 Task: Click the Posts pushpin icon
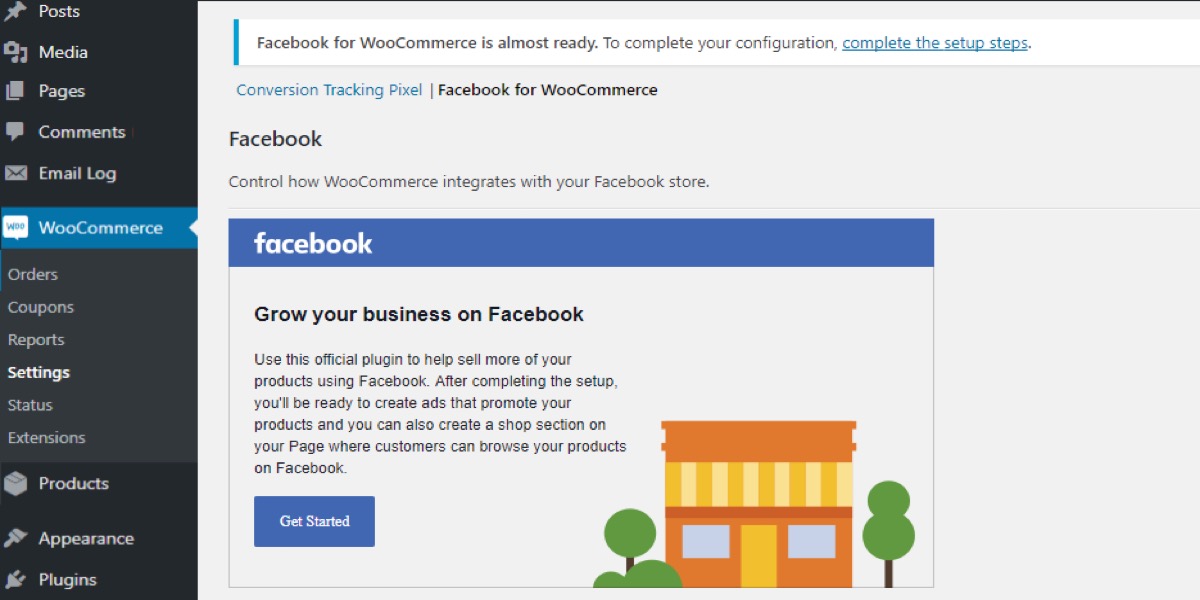[15, 12]
